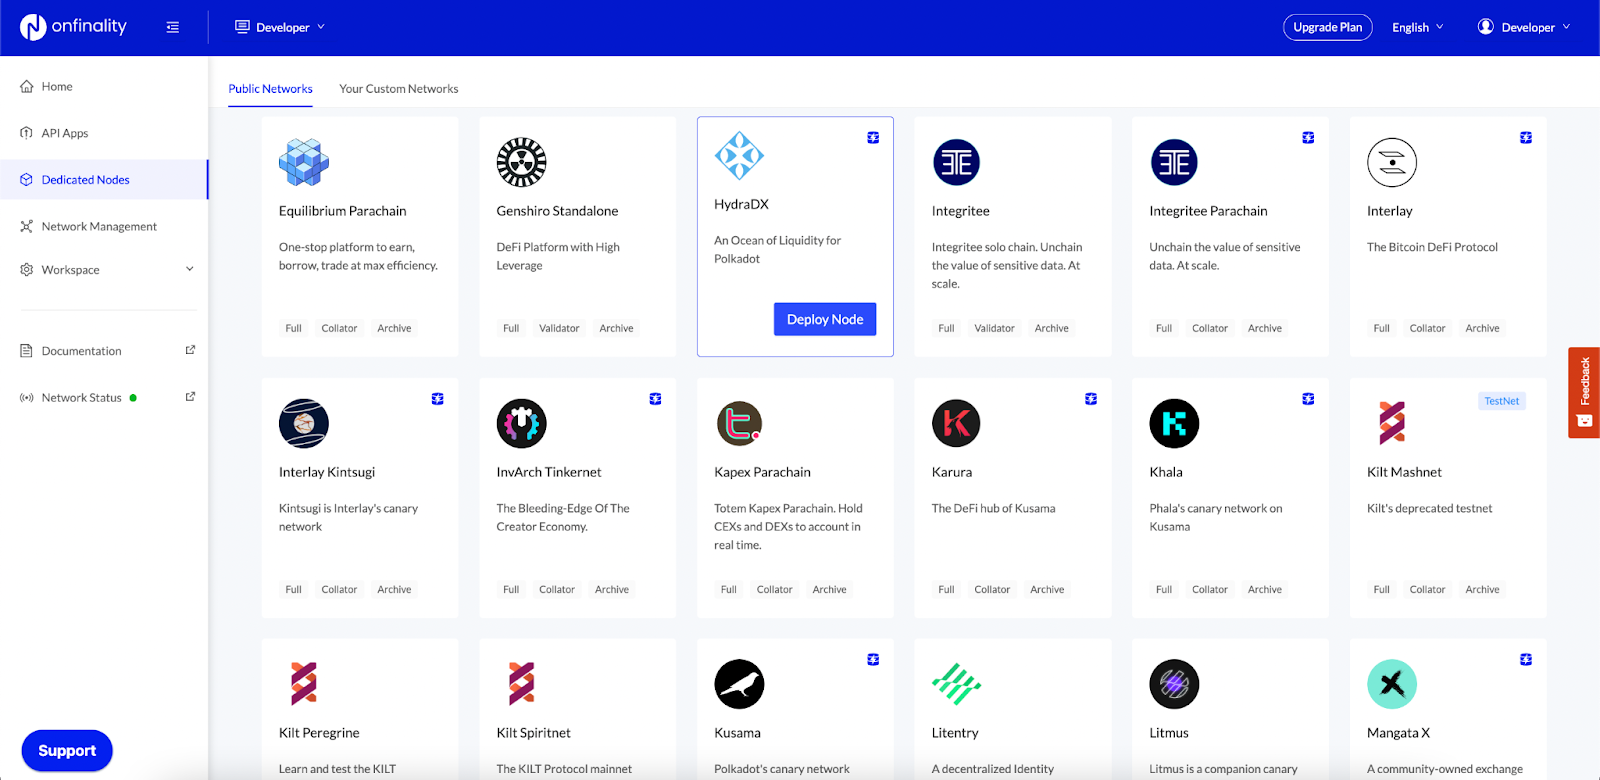Click the Full tag on Khala card
1600x780 pixels.
(1164, 590)
